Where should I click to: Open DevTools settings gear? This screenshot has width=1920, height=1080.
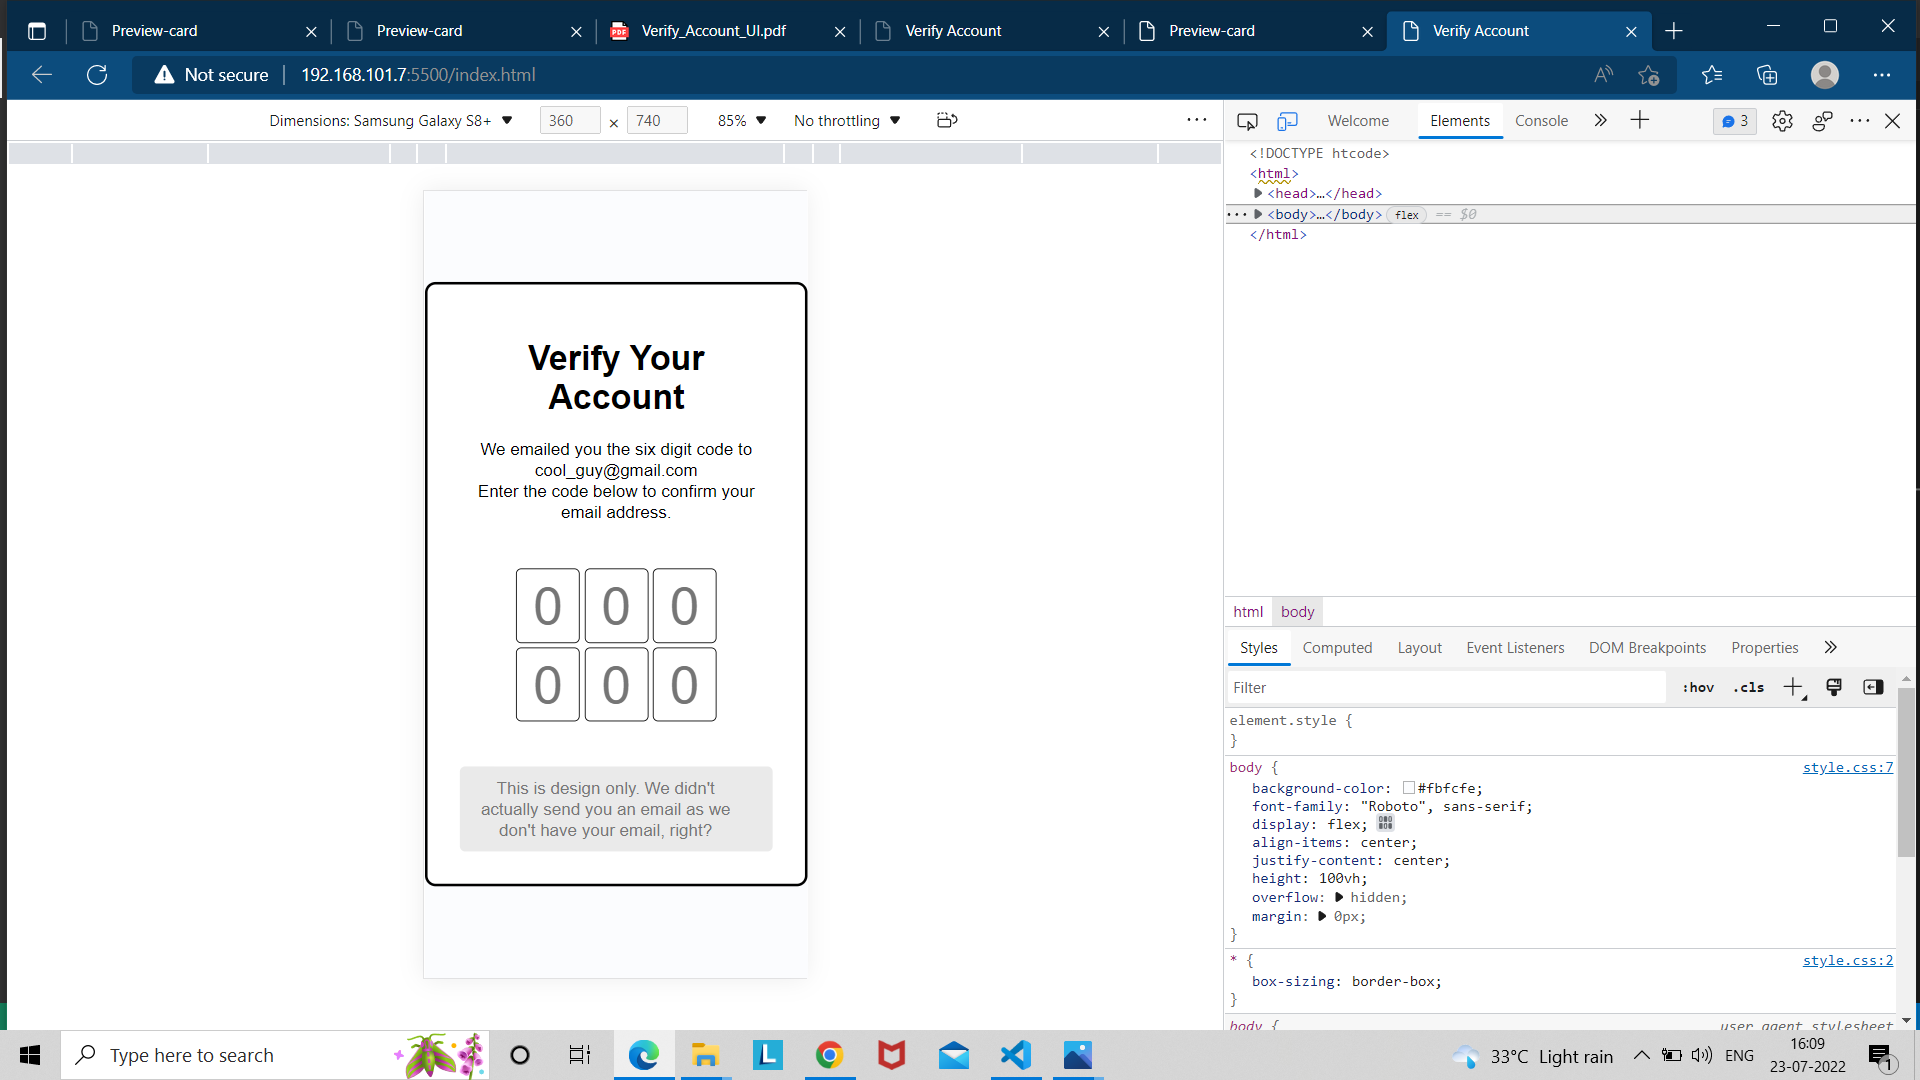click(1783, 120)
